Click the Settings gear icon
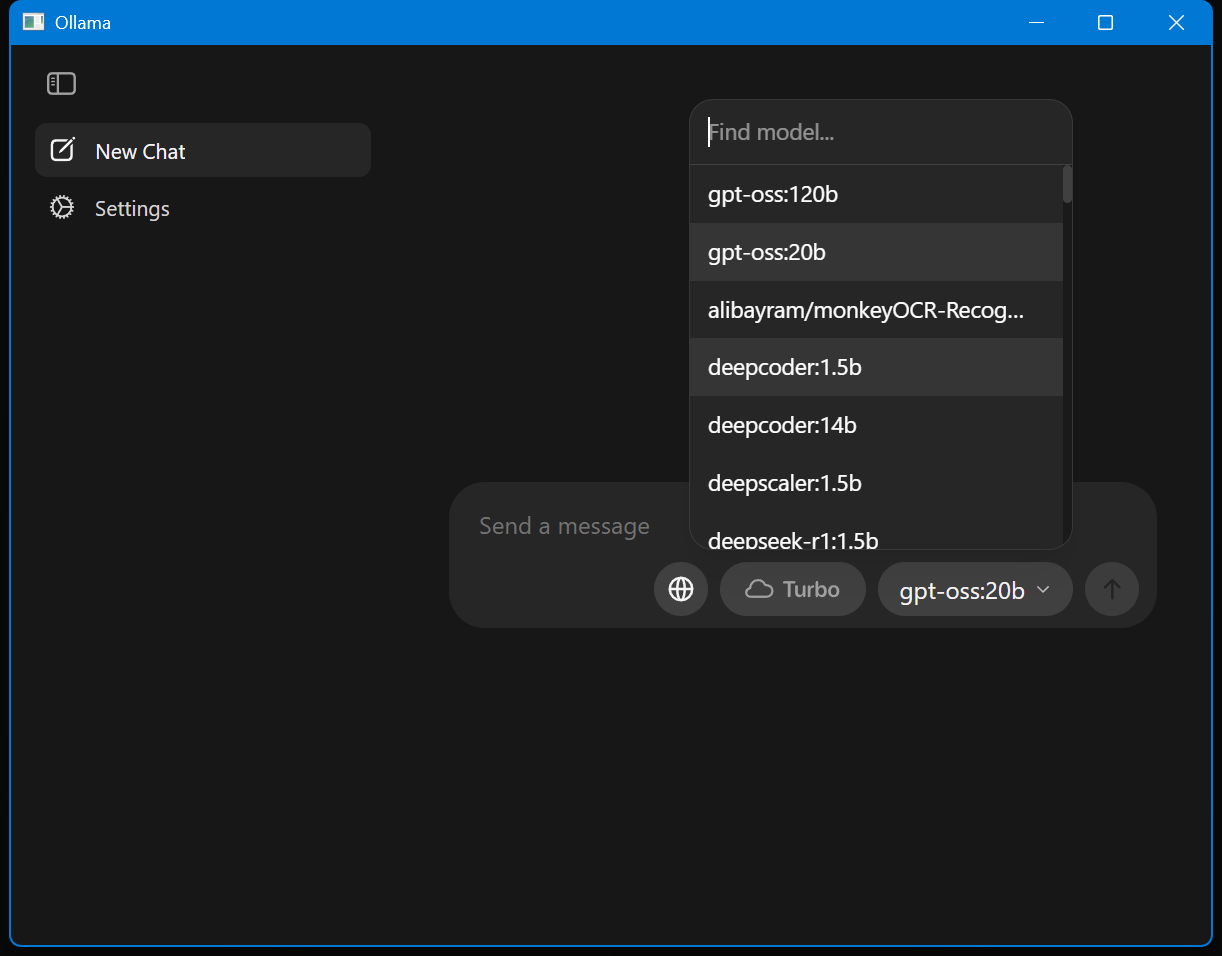1222x956 pixels. pos(62,208)
